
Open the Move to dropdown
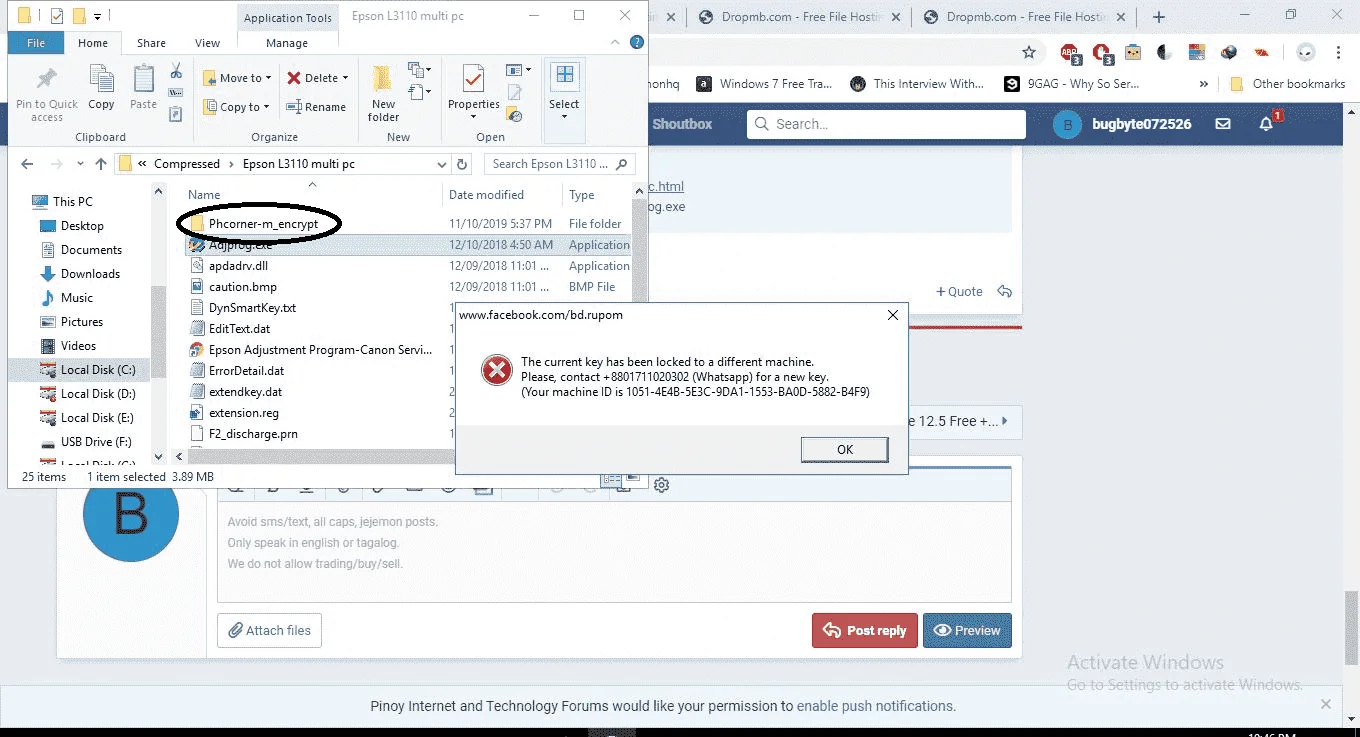tap(236, 78)
